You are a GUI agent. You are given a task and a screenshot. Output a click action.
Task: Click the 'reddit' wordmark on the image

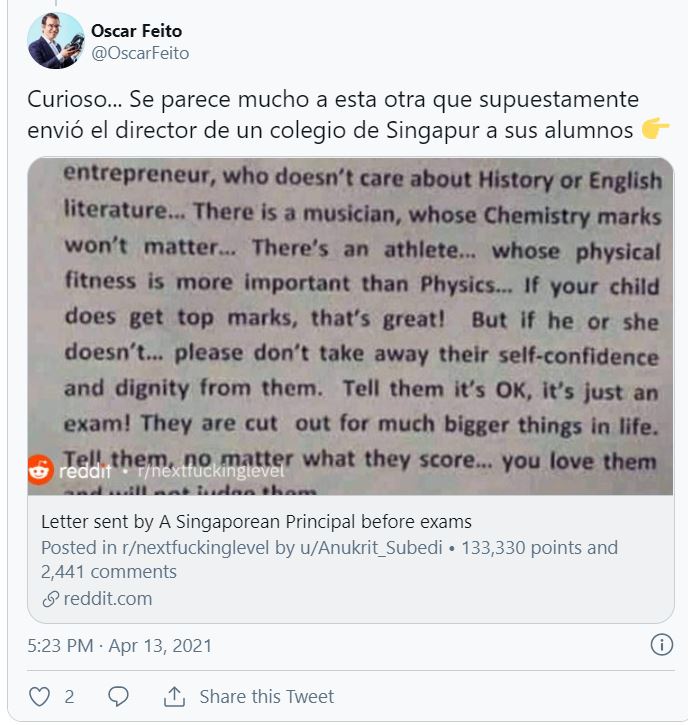point(84,469)
